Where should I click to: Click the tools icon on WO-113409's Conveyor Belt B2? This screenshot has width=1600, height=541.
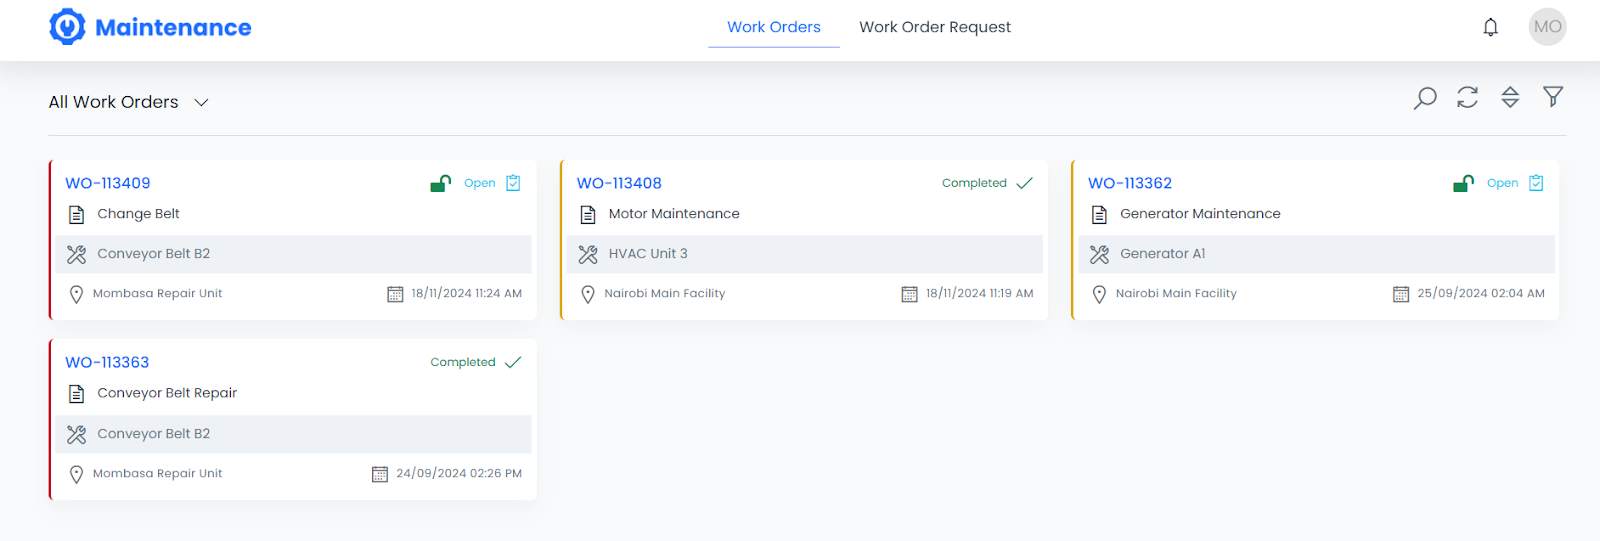pyautogui.click(x=76, y=254)
